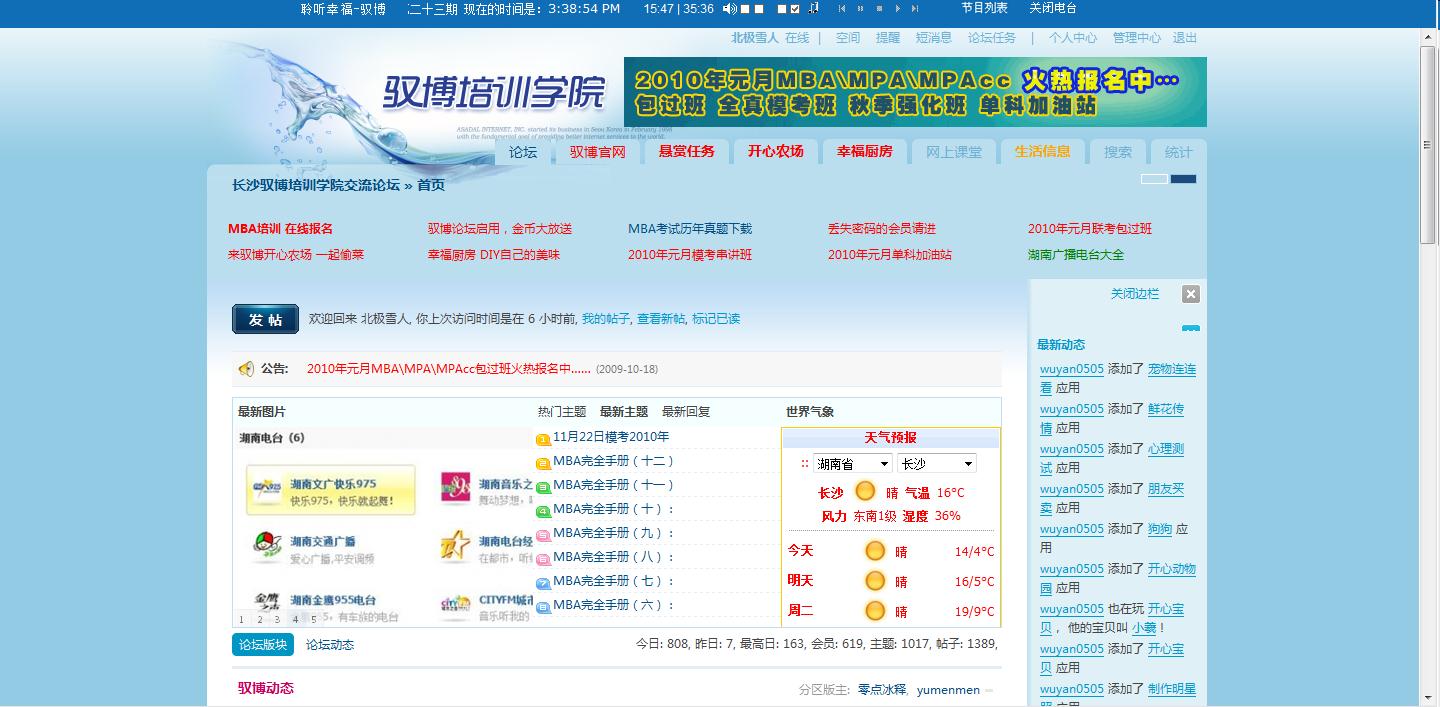Open the 在线 status dropdown
Screen dimensions: 1440x707
pos(797,38)
